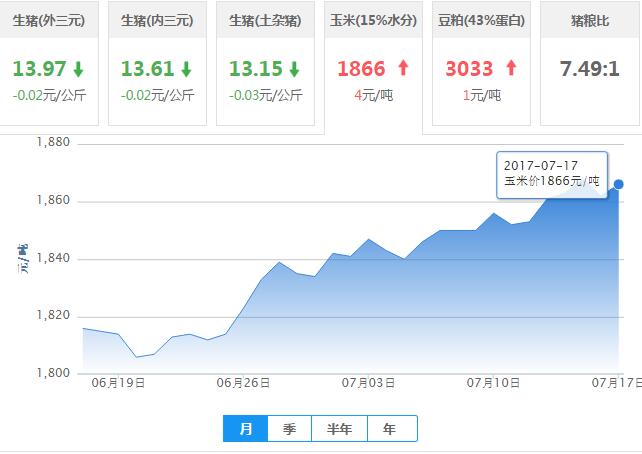Click the 07月10日 x-axis label

(493, 383)
